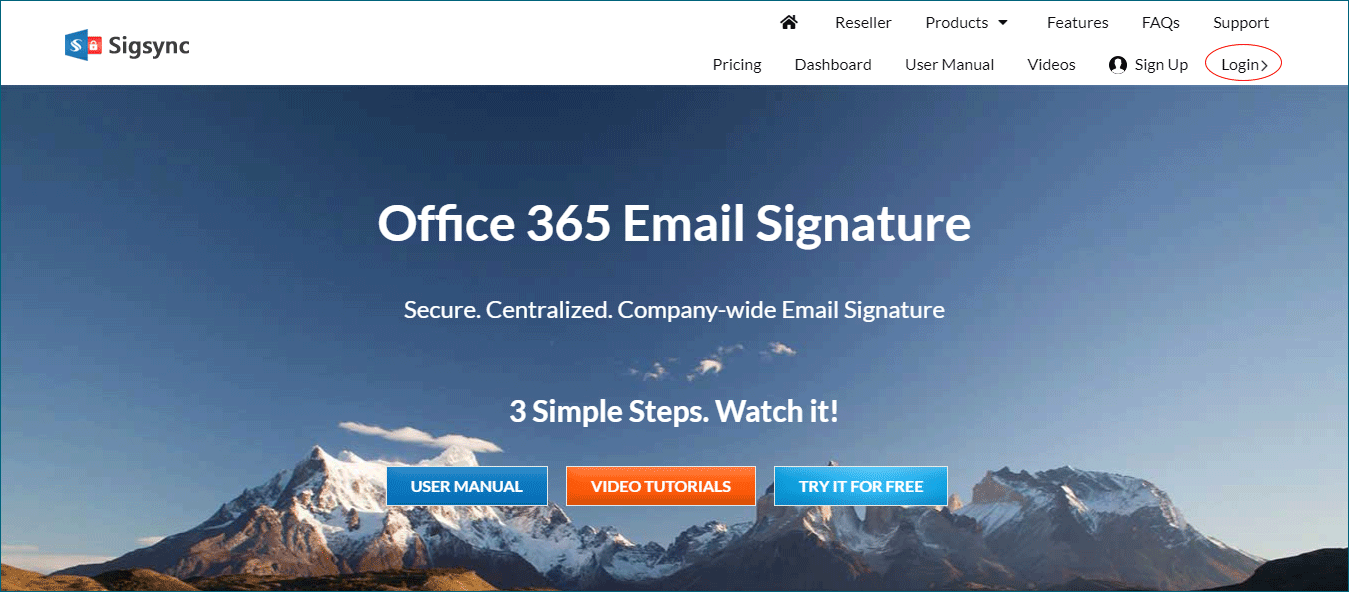The height and width of the screenshot is (592, 1349).
Task: Click the user avatar icon beside Sign Up
Action: coord(1118,65)
